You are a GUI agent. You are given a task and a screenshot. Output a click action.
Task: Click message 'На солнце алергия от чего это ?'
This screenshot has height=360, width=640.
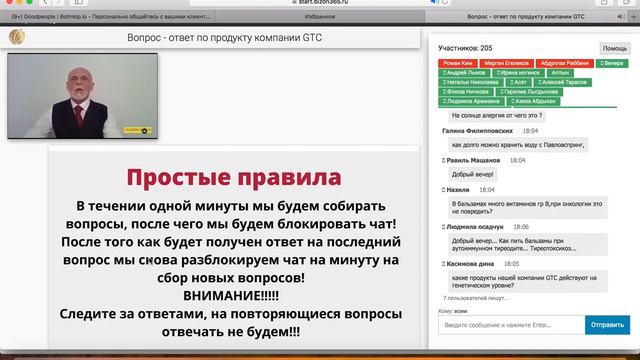[x=497, y=116]
